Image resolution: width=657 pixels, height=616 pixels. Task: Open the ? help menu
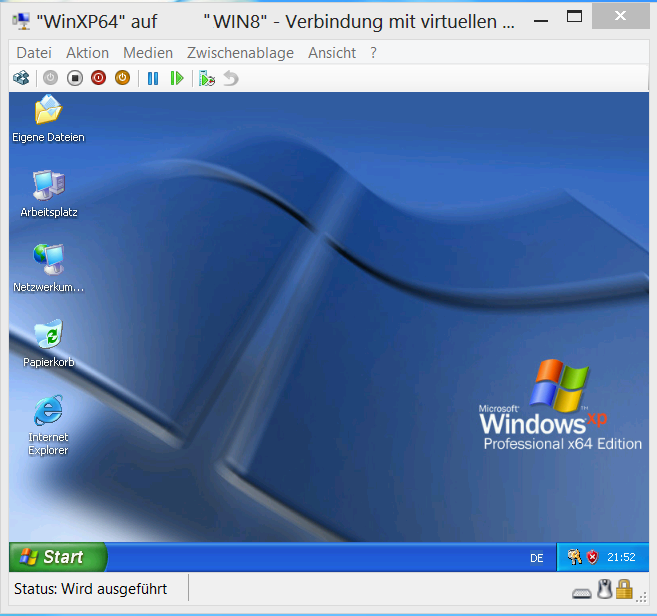coord(373,53)
